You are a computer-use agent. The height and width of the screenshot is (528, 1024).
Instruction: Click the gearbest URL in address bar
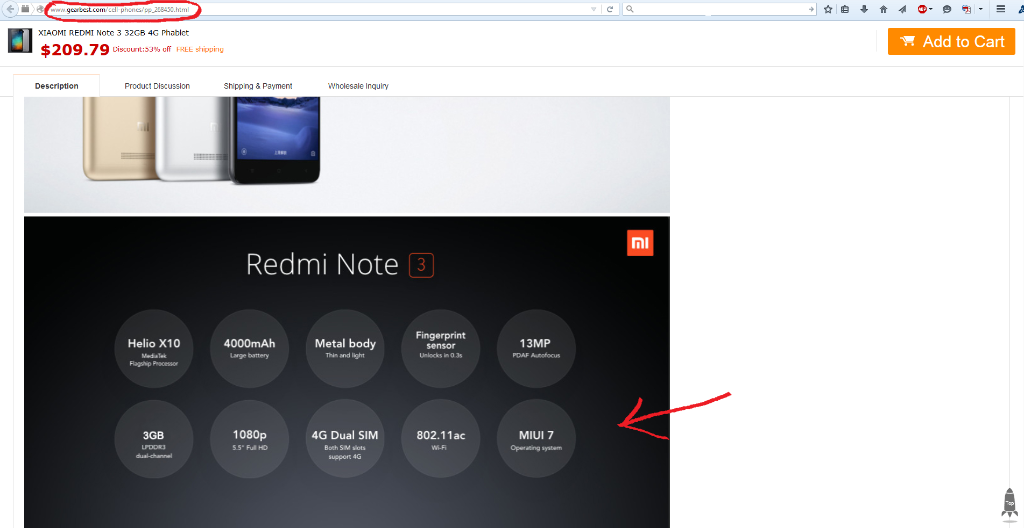[120, 9]
